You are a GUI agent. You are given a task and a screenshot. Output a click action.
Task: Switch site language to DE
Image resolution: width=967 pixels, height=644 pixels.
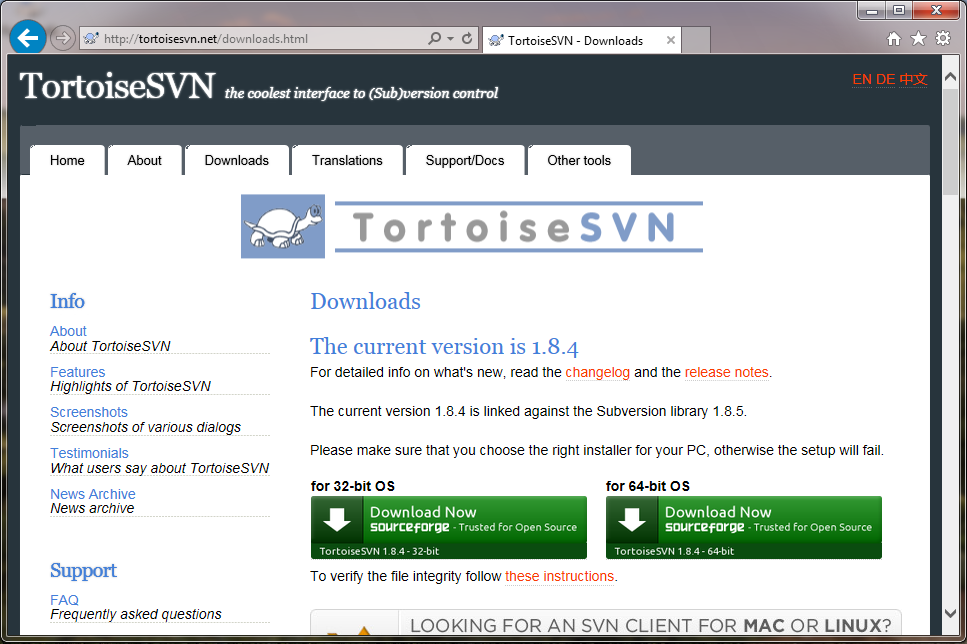point(886,80)
